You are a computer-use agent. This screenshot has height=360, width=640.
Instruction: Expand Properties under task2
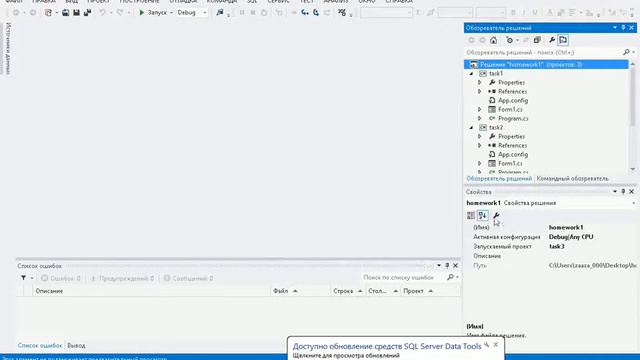point(480,136)
